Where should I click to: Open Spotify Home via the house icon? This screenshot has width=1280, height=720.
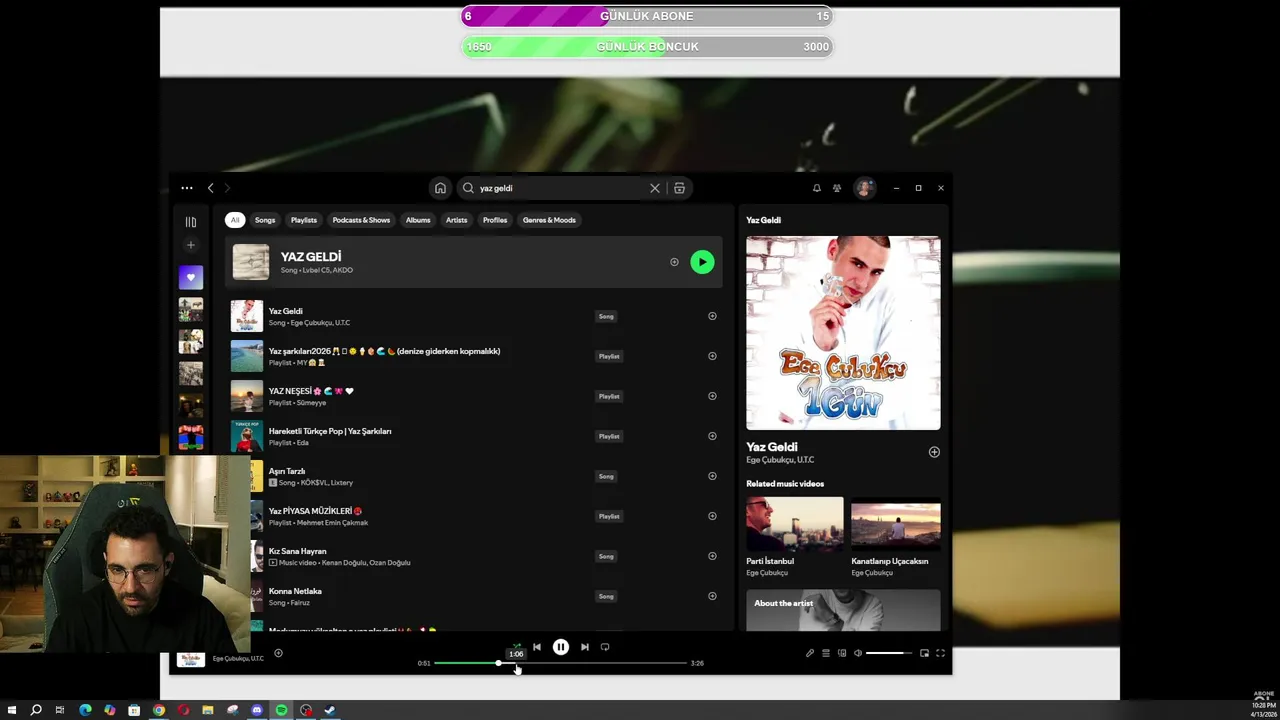pyautogui.click(x=440, y=188)
